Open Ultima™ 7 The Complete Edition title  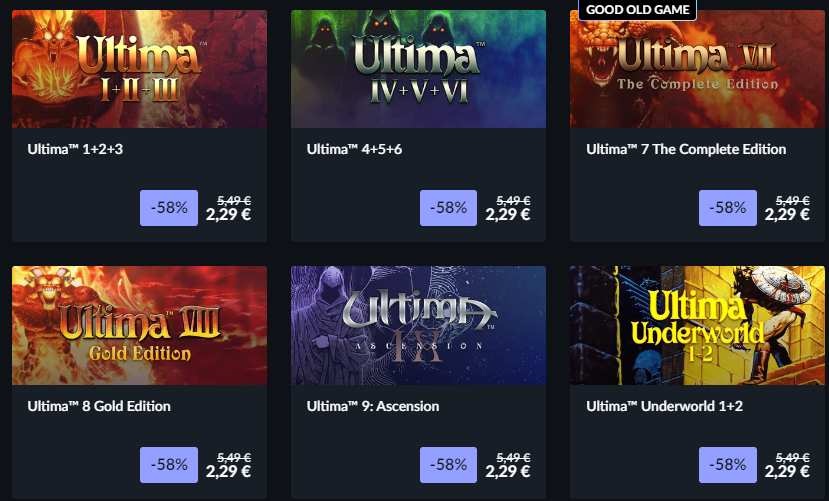[x=686, y=149]
